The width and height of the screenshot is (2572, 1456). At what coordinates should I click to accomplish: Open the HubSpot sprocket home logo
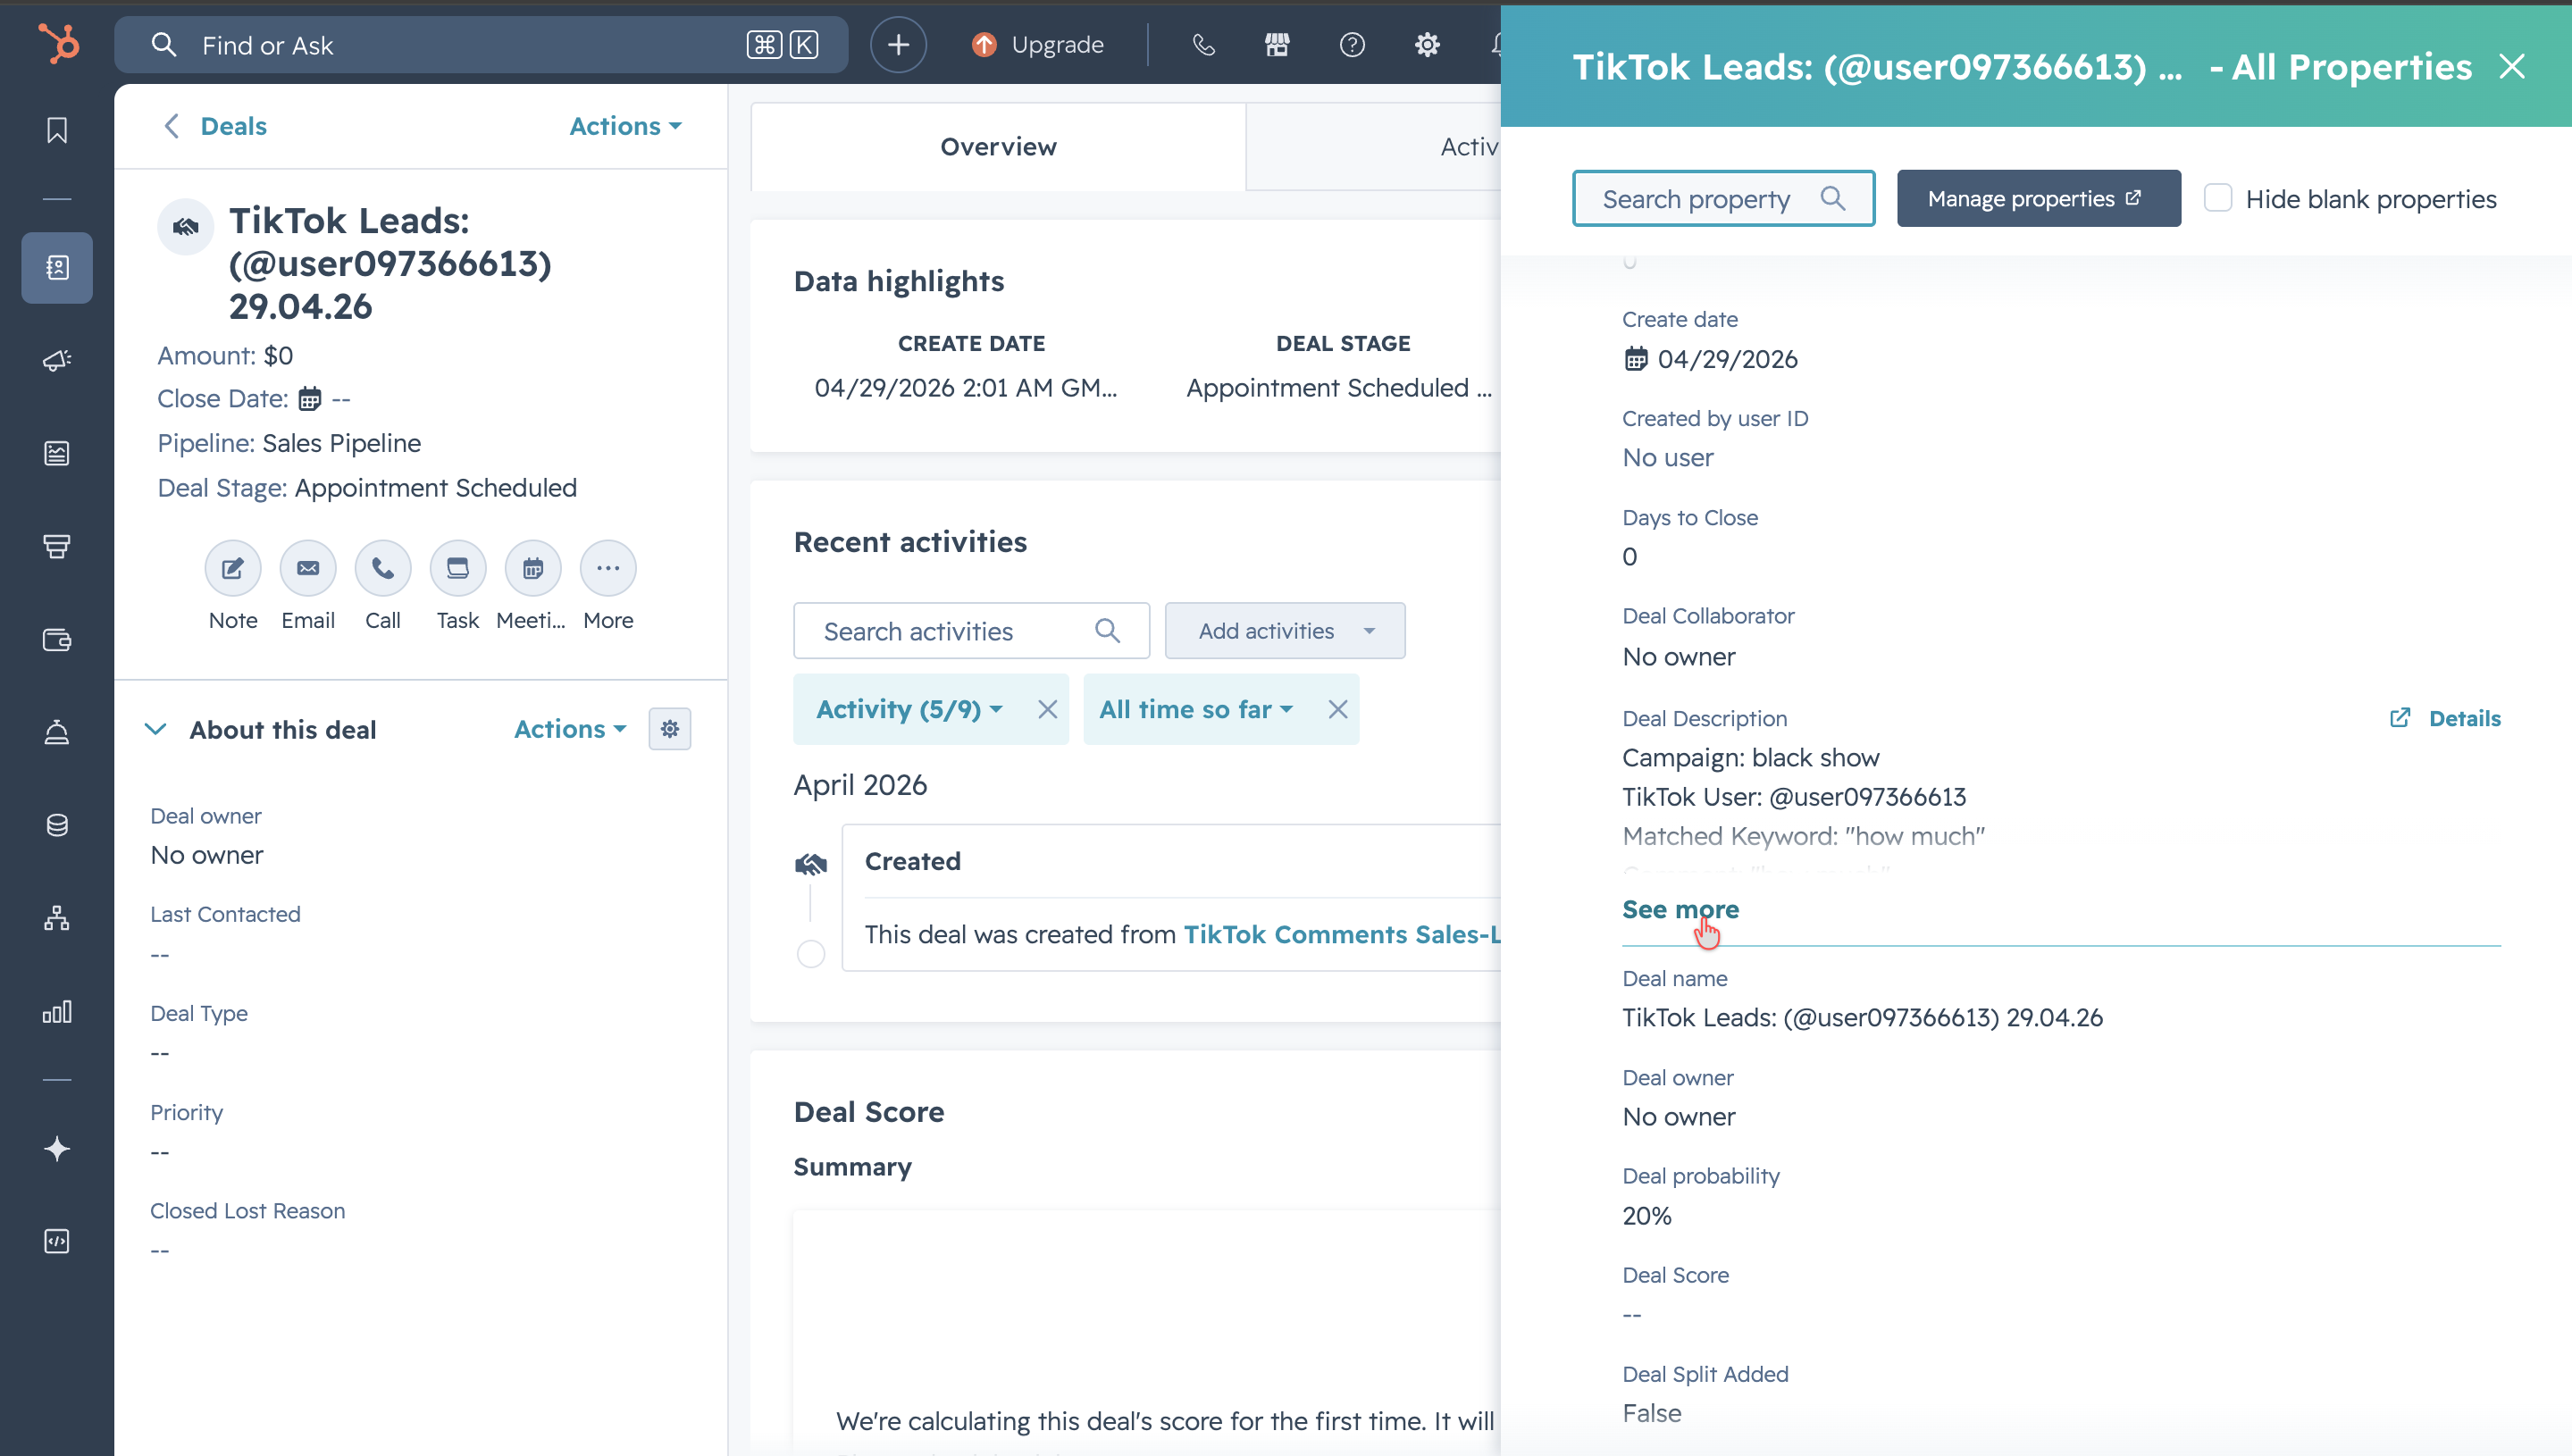(x=58, y=44)
